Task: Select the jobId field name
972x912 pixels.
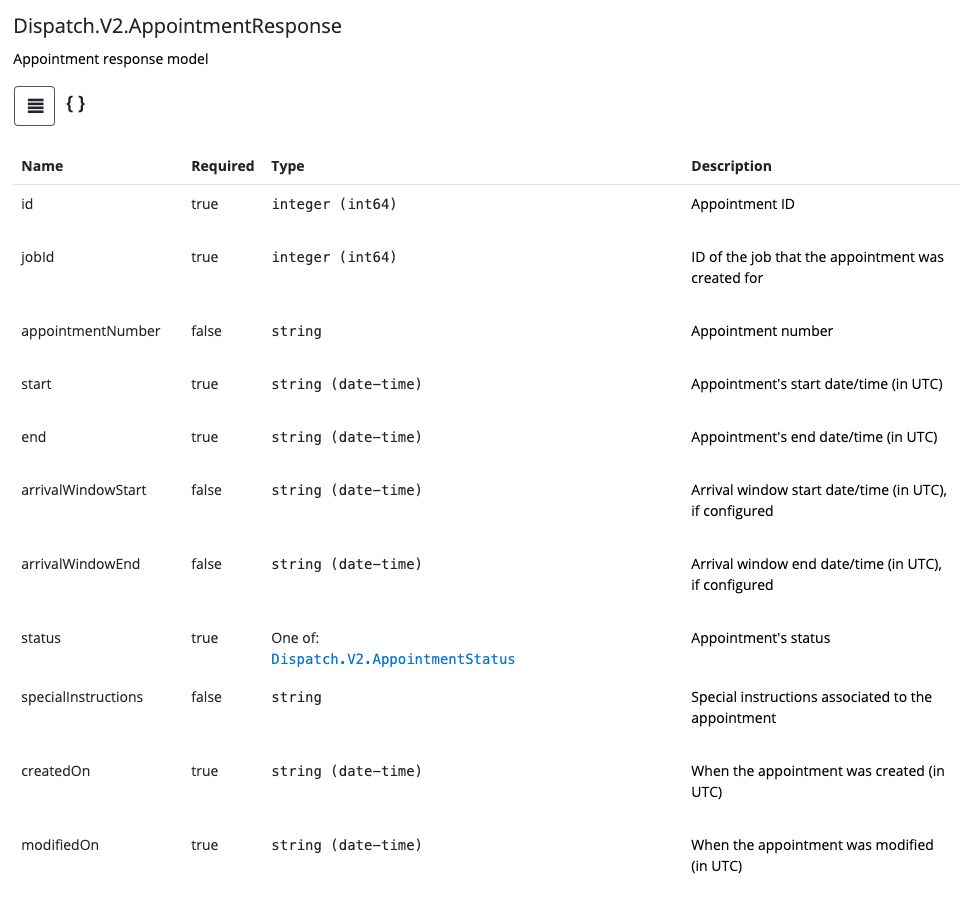Action: tap(38, 257)
